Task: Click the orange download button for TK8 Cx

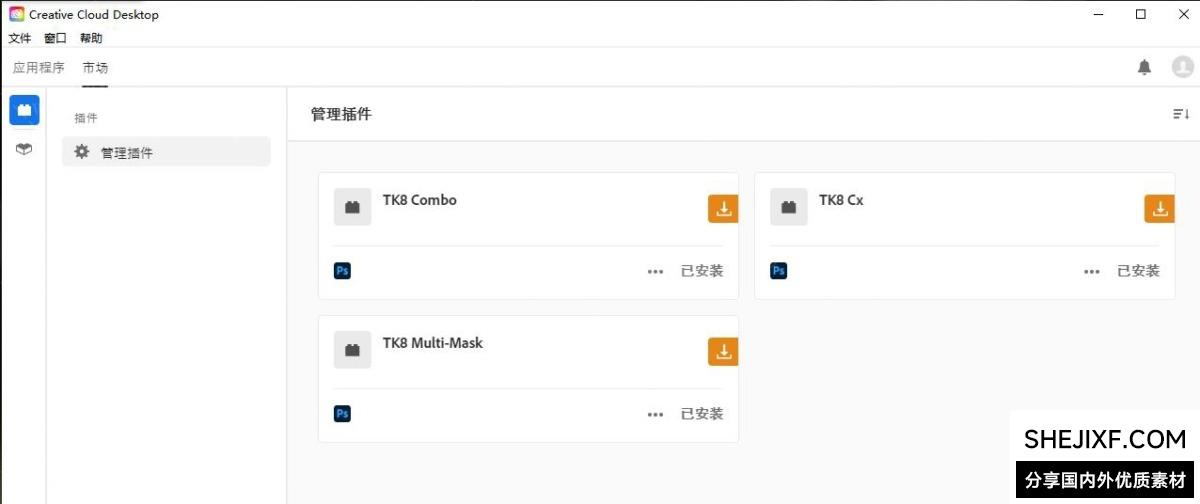Action: tap(1159, 209)
